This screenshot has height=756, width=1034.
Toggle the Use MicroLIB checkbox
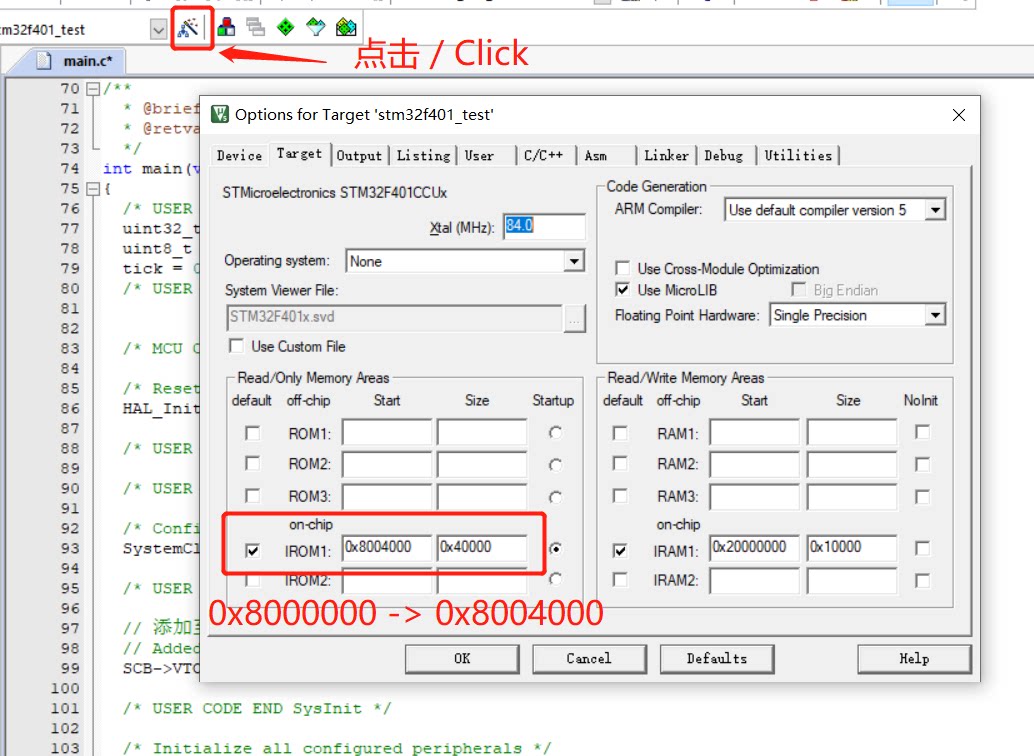(x=622, y=290)
